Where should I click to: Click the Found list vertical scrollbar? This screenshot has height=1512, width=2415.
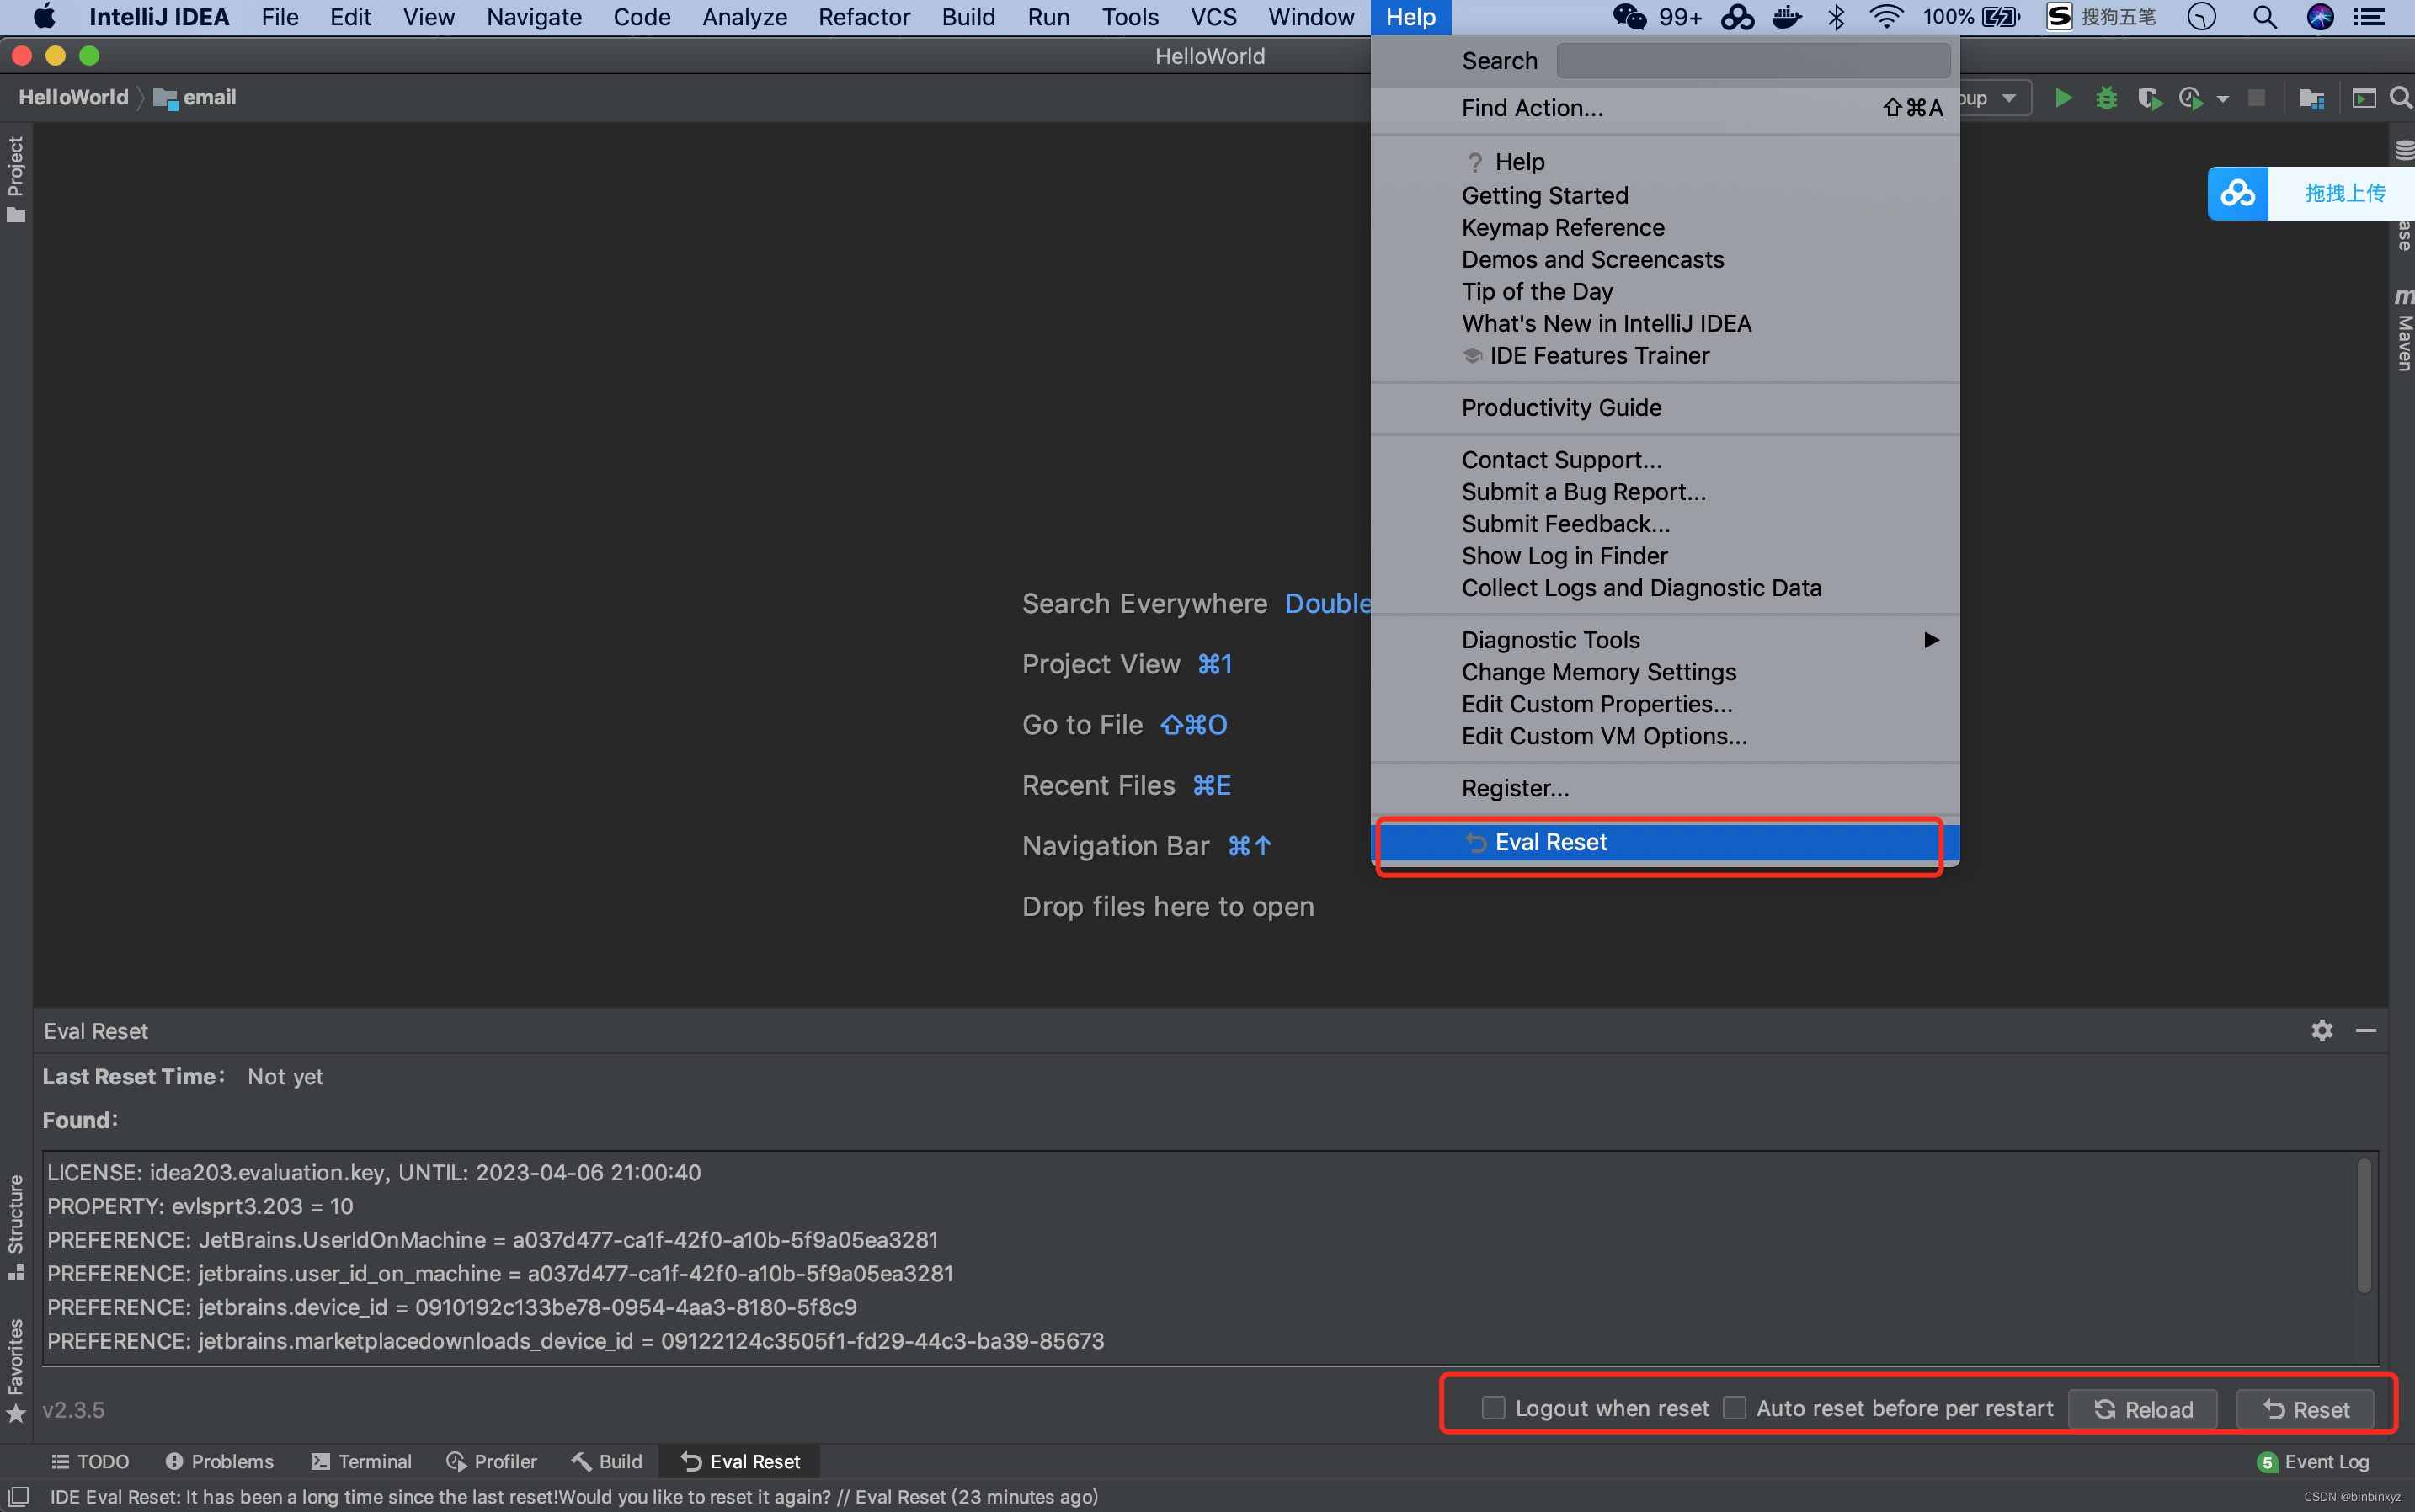click(2364, 1226)
